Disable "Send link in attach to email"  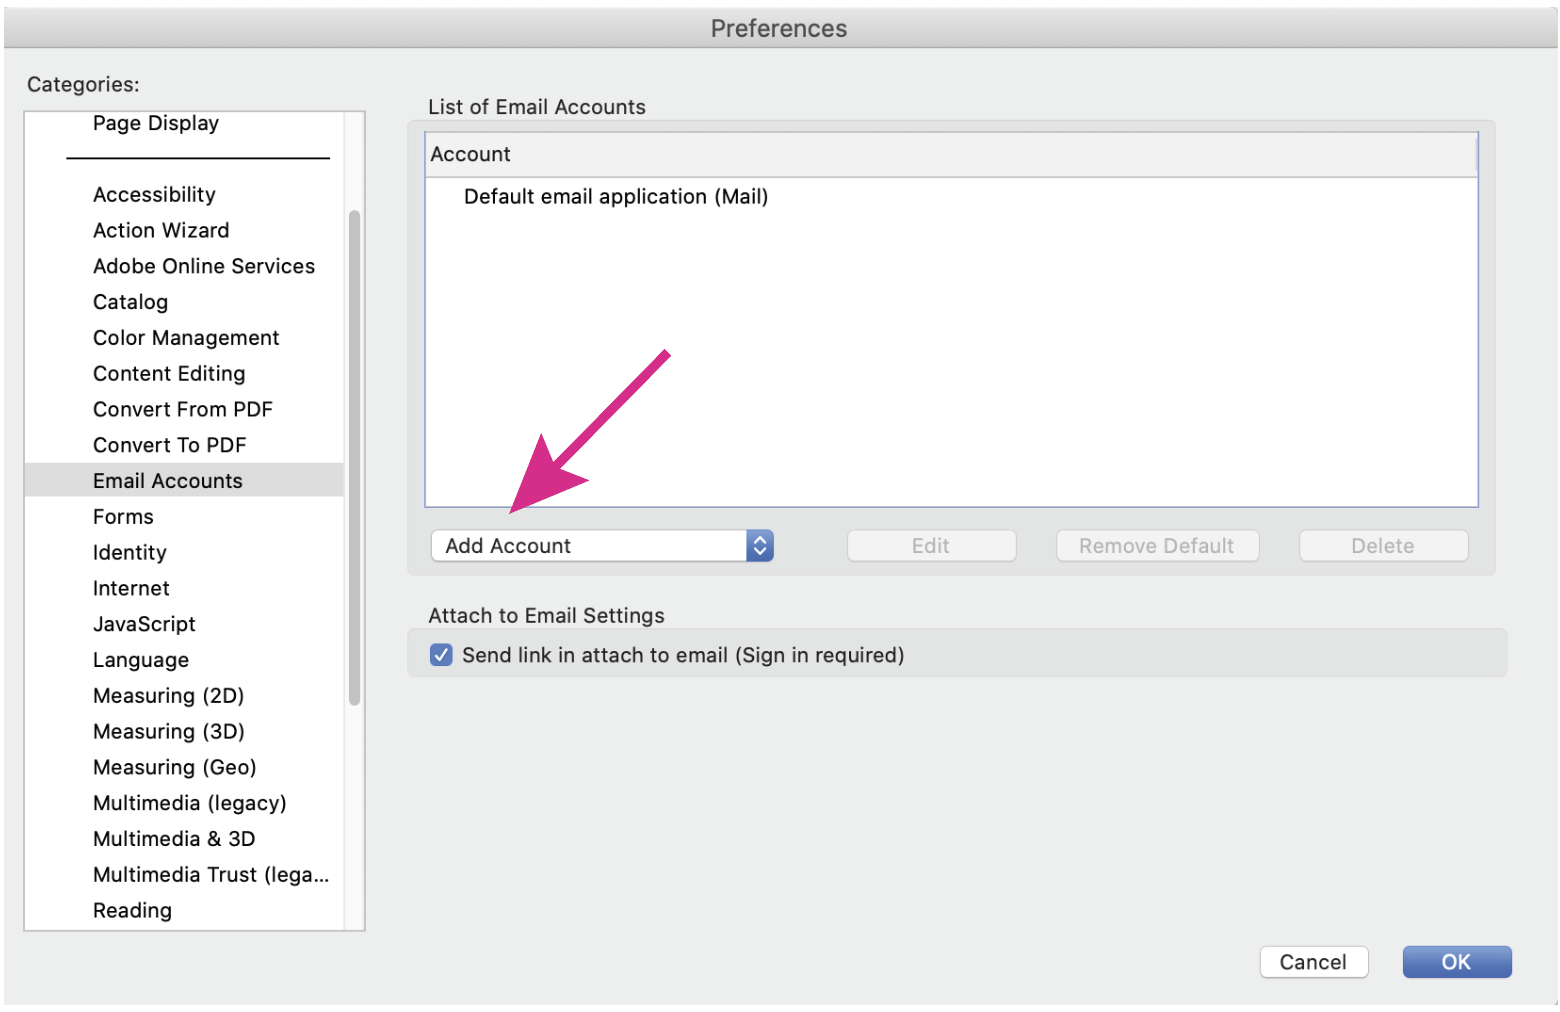point(441,654)
